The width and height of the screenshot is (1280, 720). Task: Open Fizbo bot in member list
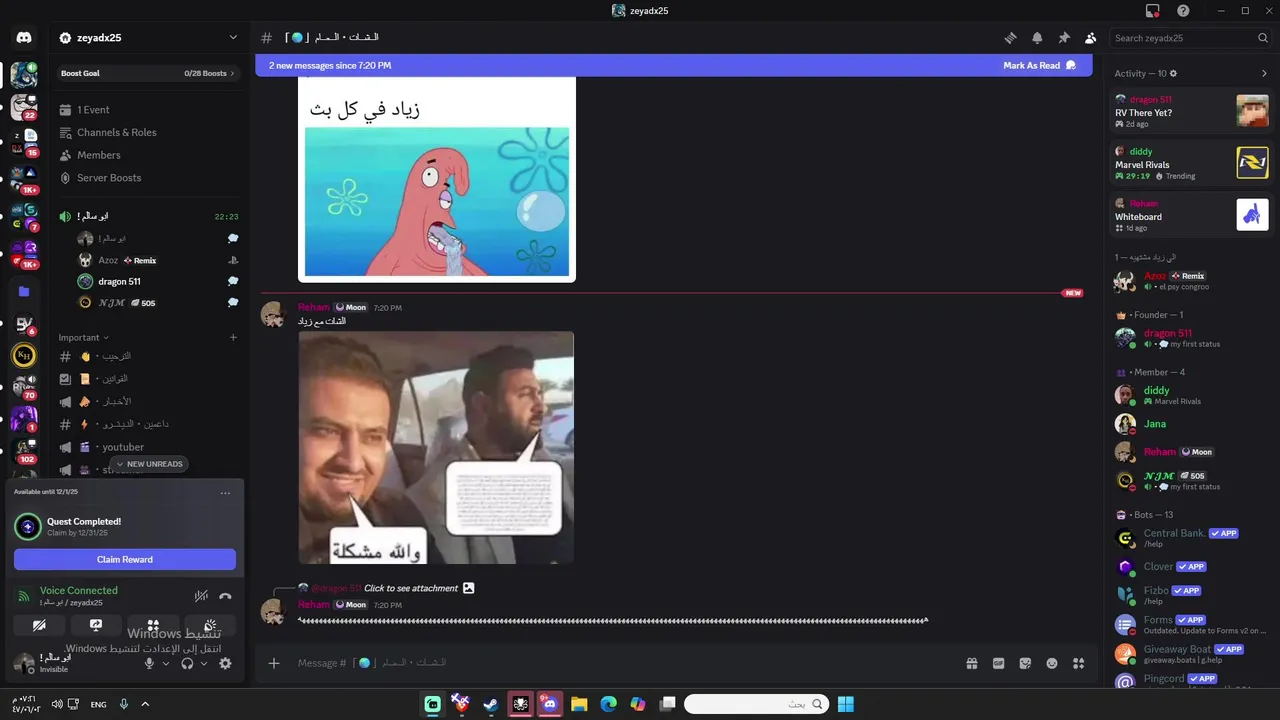[x=1192, y=595]
